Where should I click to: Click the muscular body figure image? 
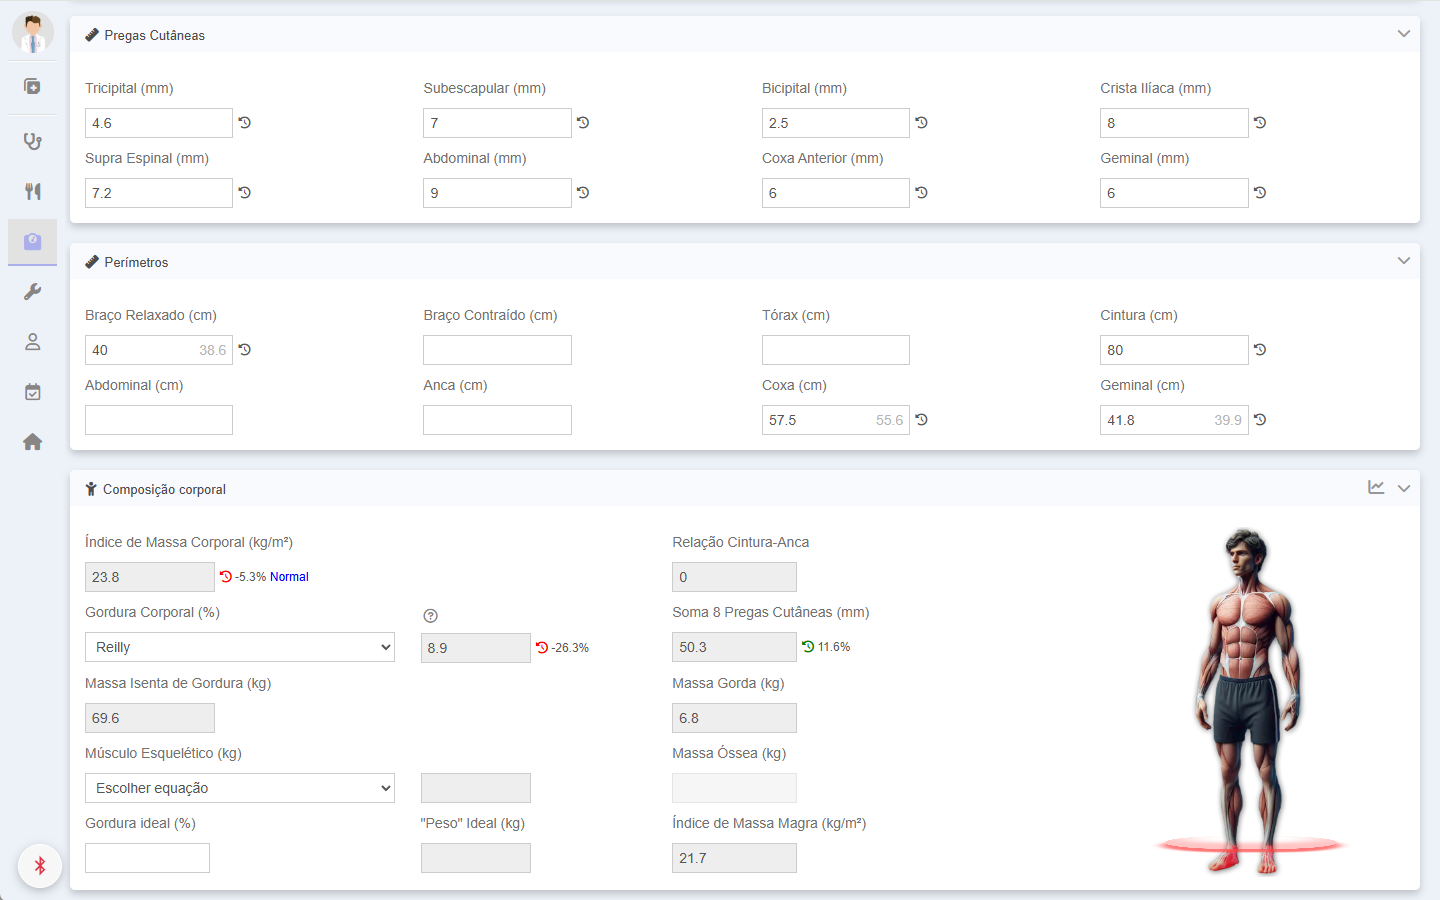(1248, 700)
